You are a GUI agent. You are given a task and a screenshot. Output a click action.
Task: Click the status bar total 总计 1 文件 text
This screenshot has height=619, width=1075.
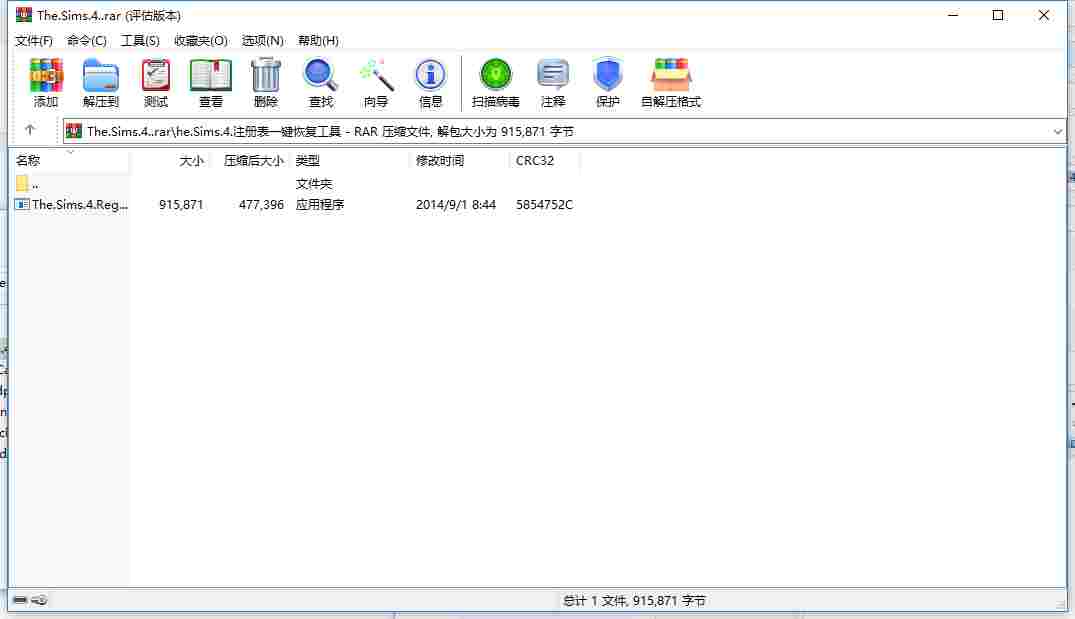coord(634,600)
